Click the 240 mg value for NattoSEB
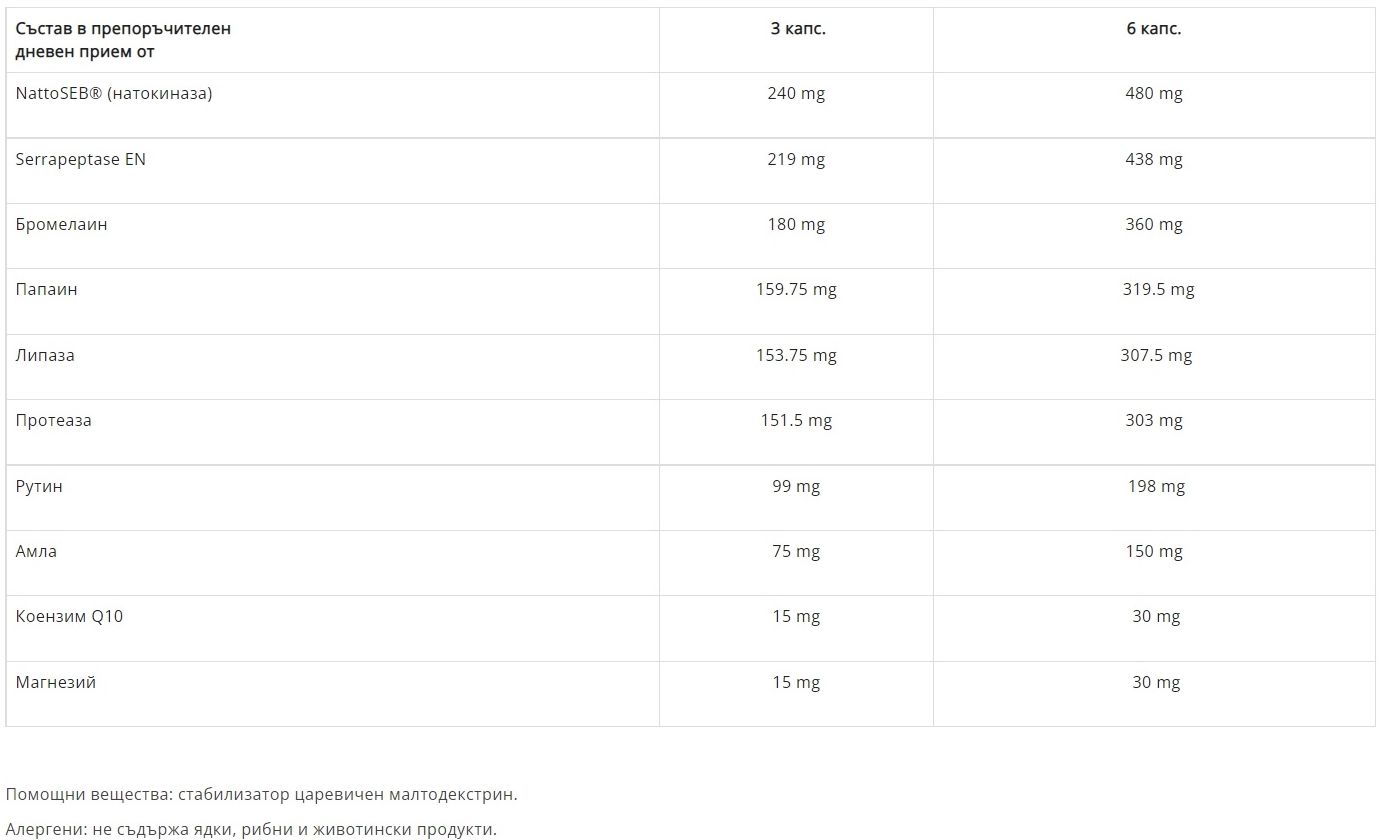 [x=796, y=94]
